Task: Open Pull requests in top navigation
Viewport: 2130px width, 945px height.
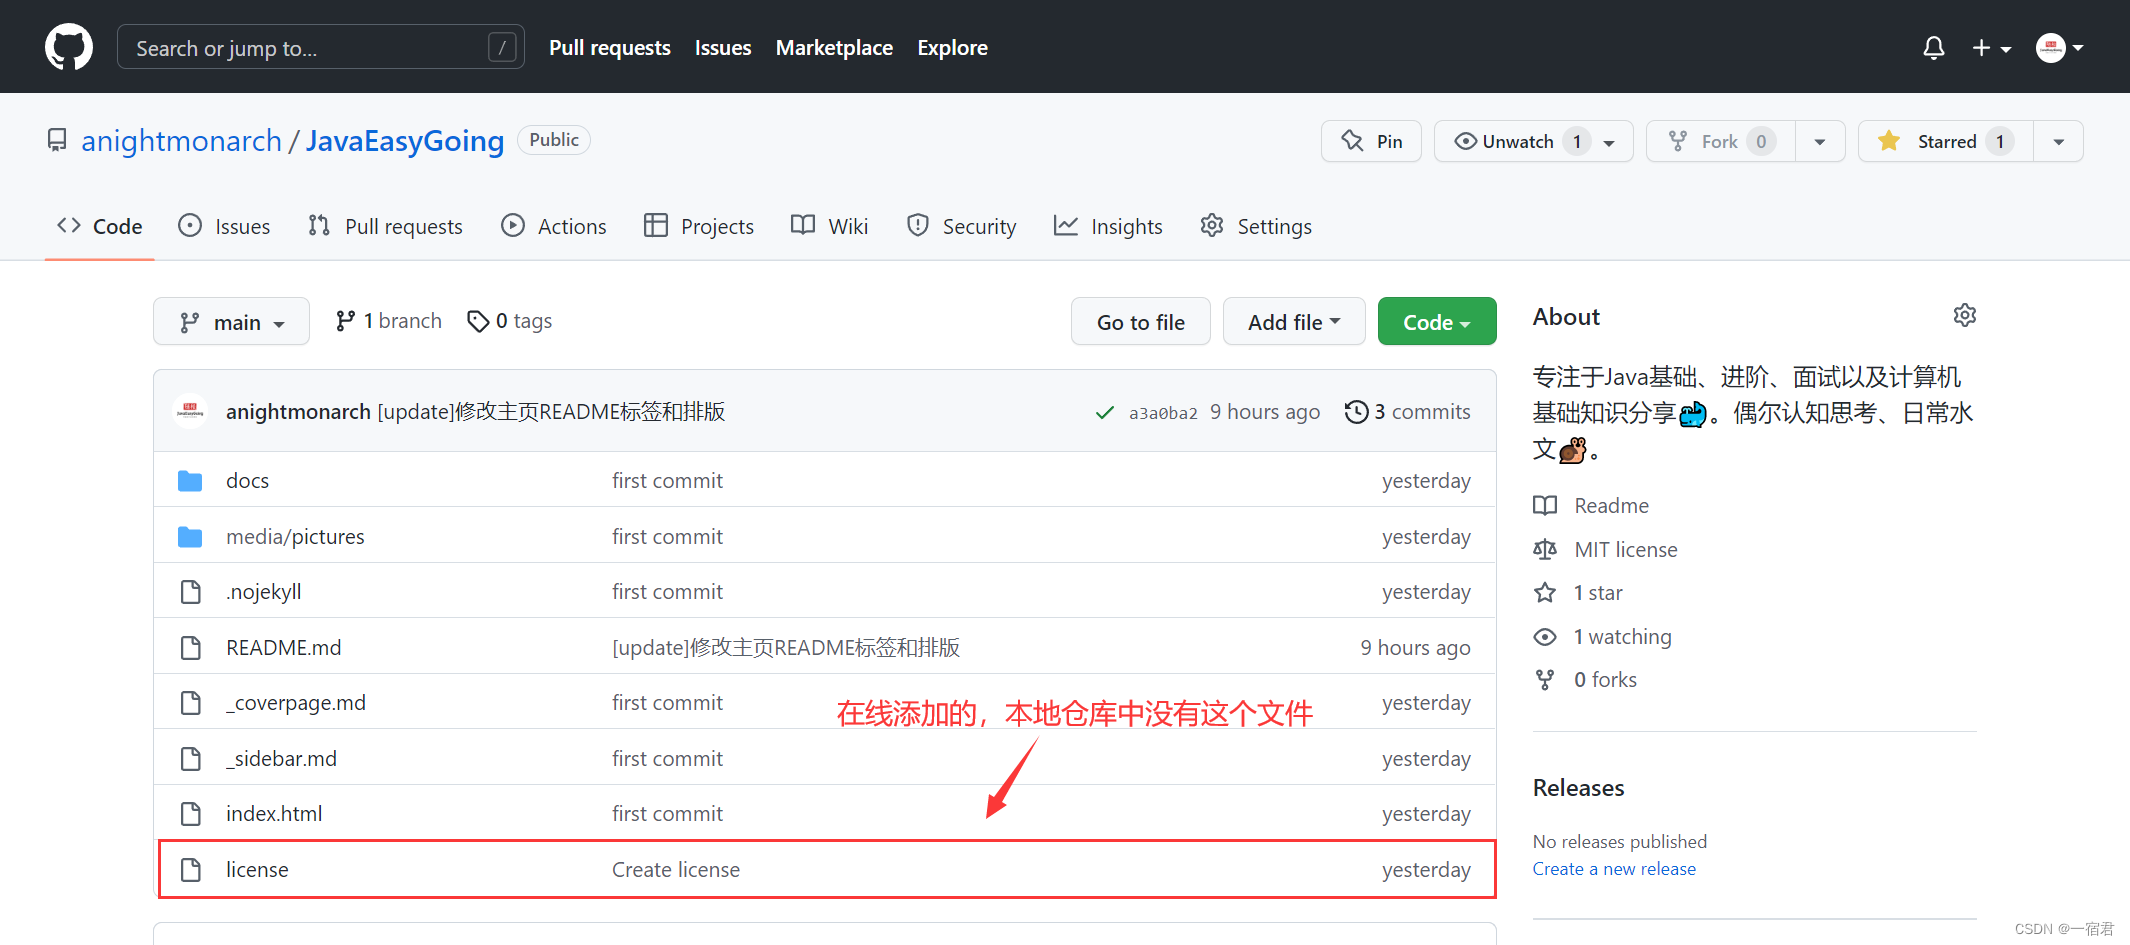Action: 610,48
